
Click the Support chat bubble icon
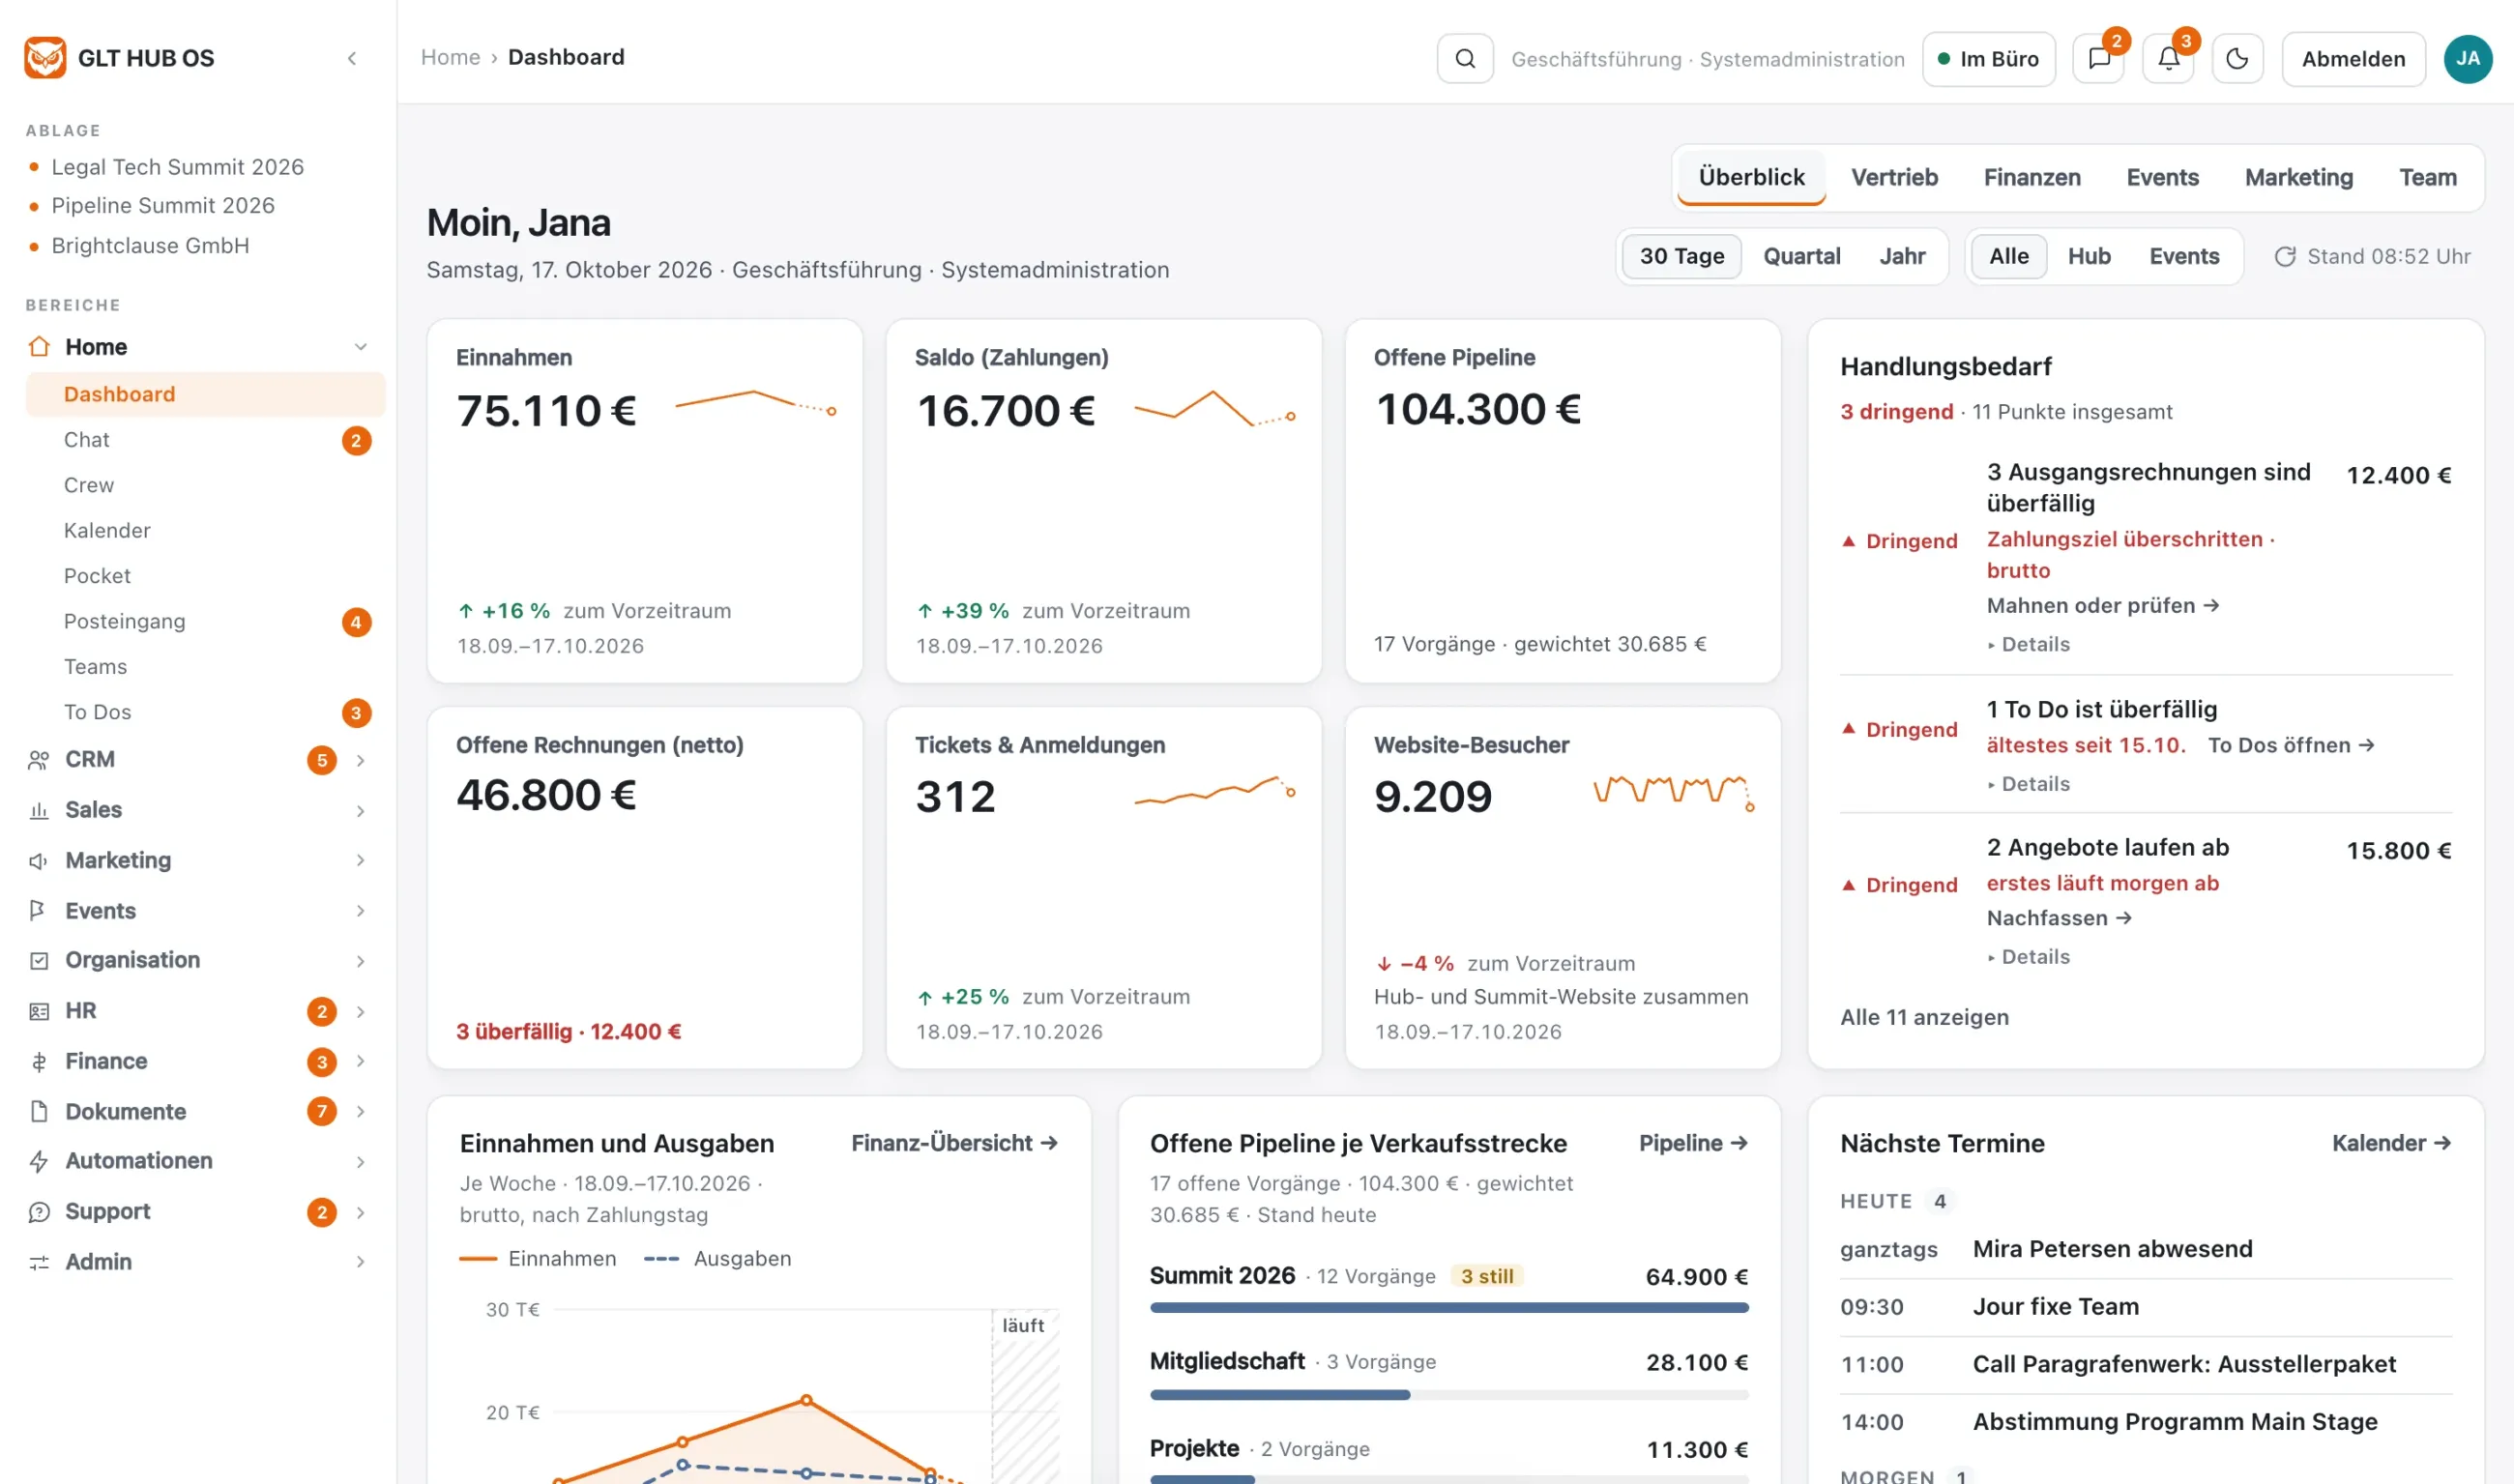(39, 1212)
